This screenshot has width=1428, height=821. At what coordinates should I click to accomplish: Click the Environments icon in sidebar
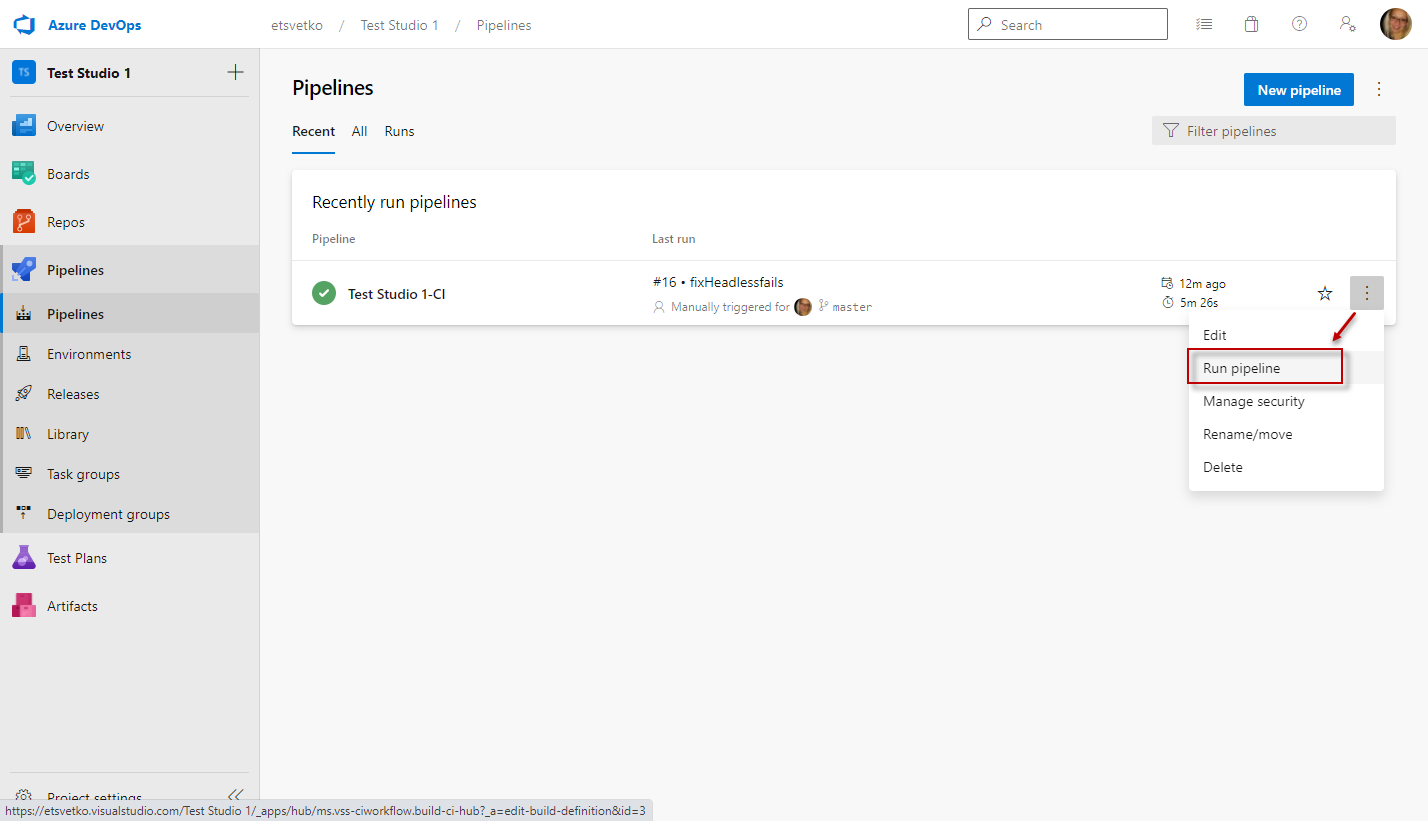[24, 354]
